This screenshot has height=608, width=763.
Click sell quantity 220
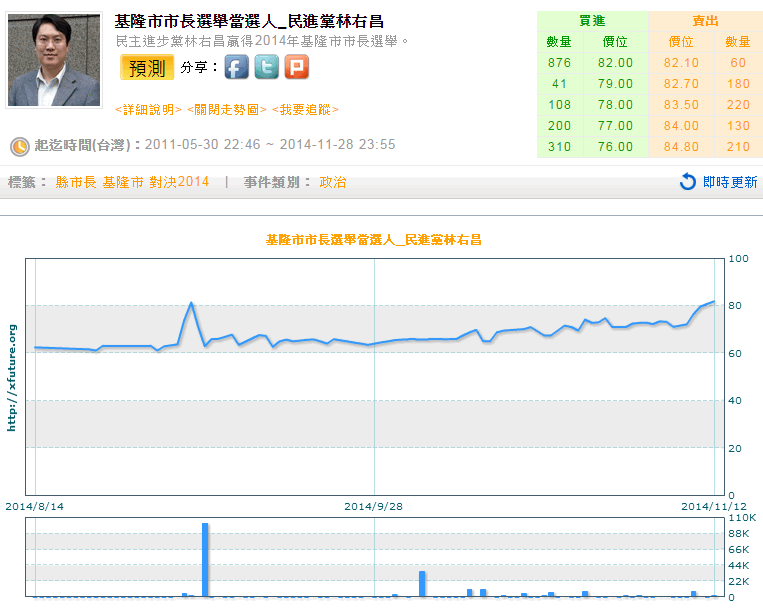pyautogui.click(x=738, y=105)
